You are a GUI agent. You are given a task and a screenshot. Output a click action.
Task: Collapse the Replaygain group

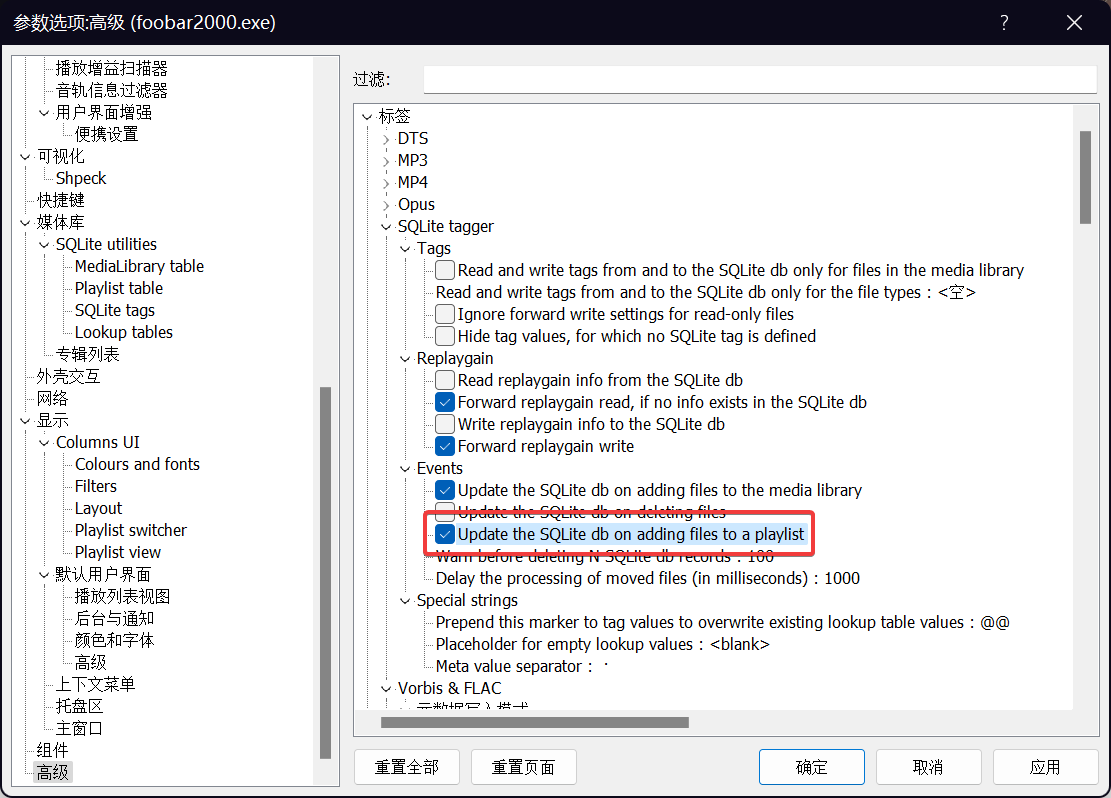405,359
